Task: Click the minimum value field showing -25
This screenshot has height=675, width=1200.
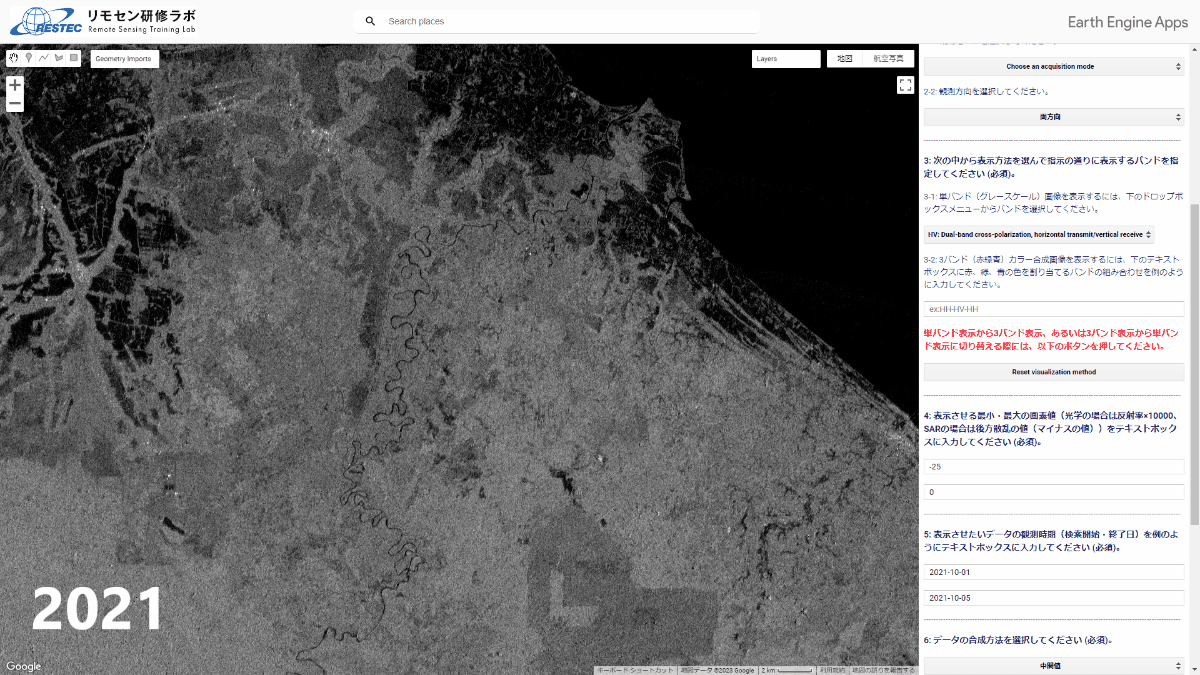Action: 1054,467
